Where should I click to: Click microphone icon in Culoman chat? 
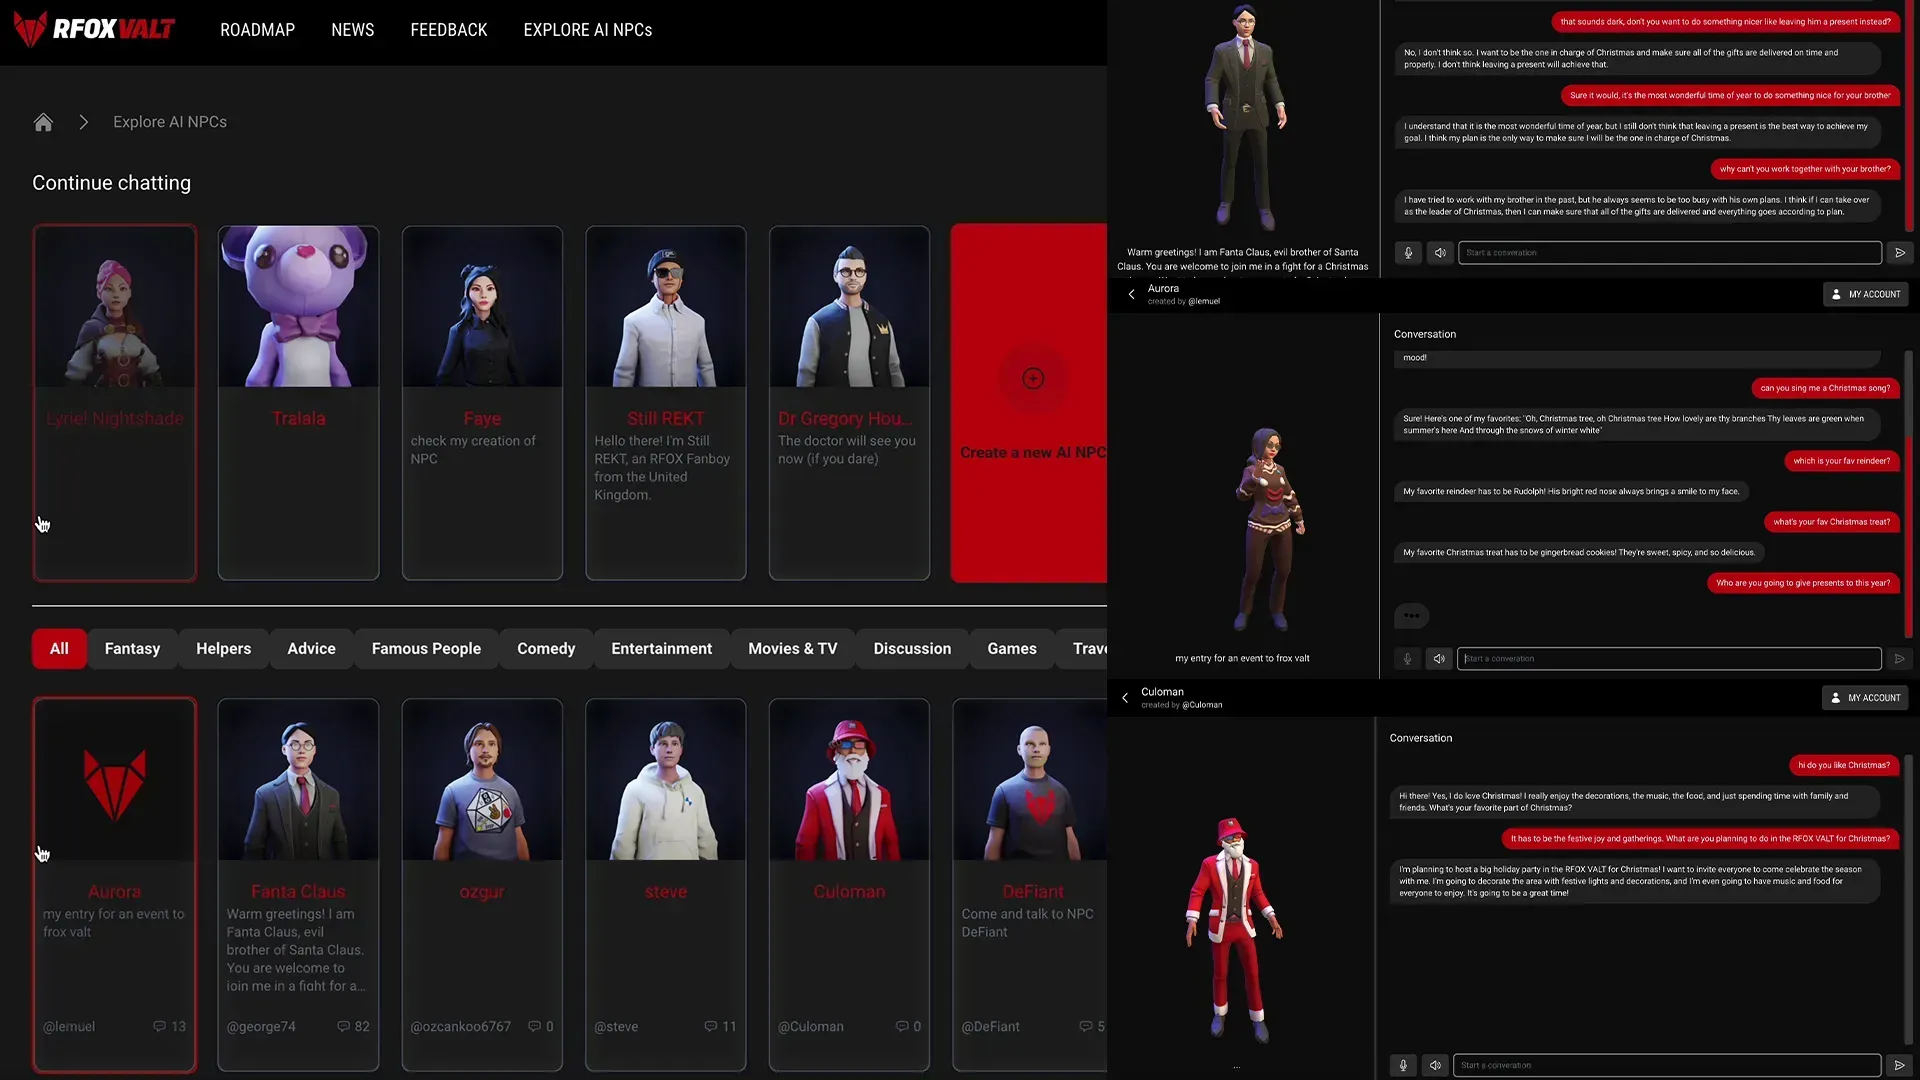[x=1403, y=1066]
